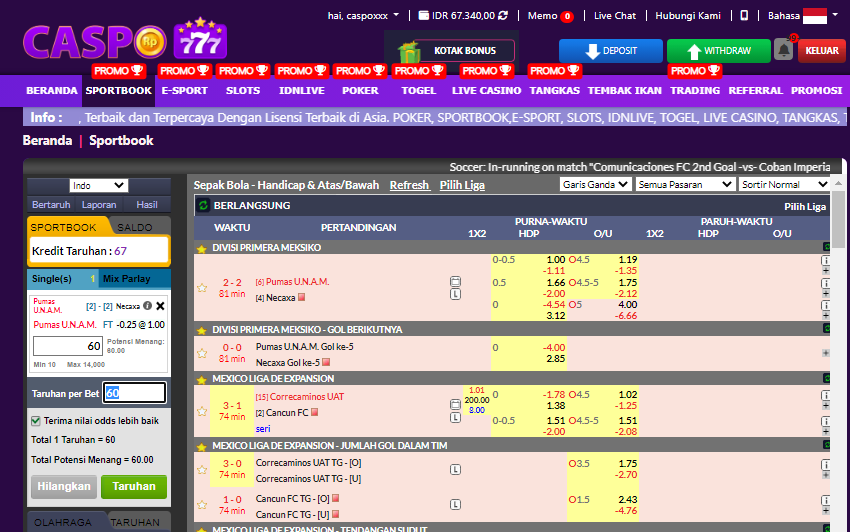Click the Hubungi Kami link

coord(688,16)
